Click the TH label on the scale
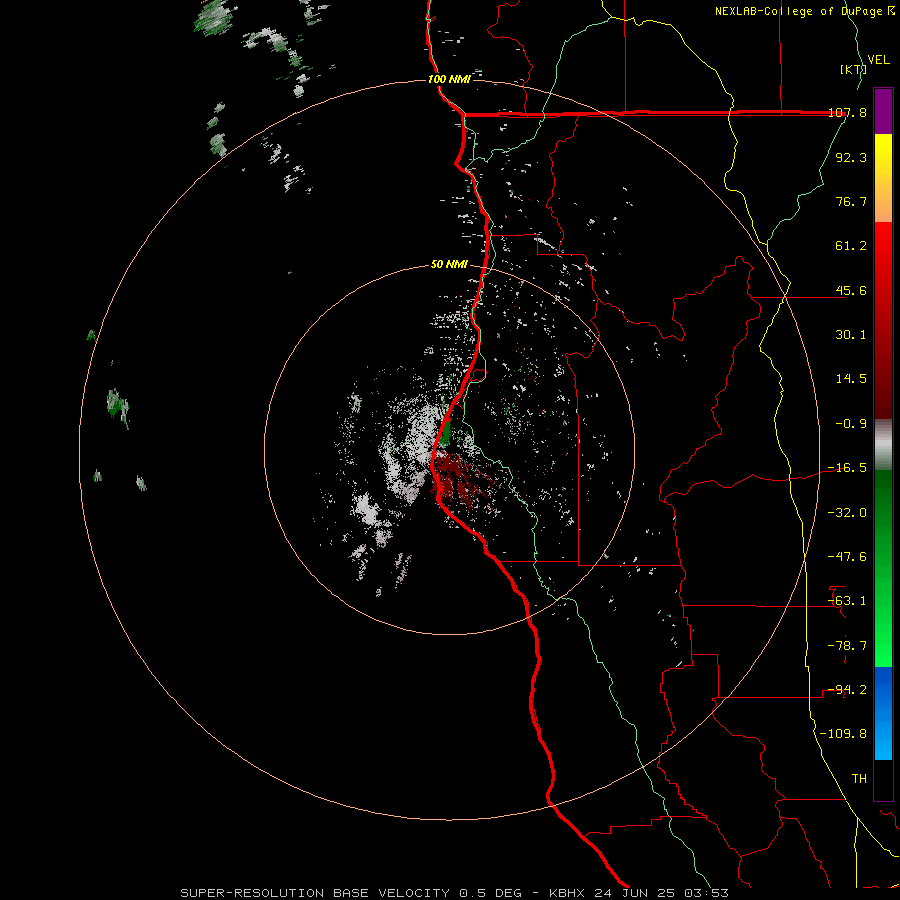 [x=859, y=779]
